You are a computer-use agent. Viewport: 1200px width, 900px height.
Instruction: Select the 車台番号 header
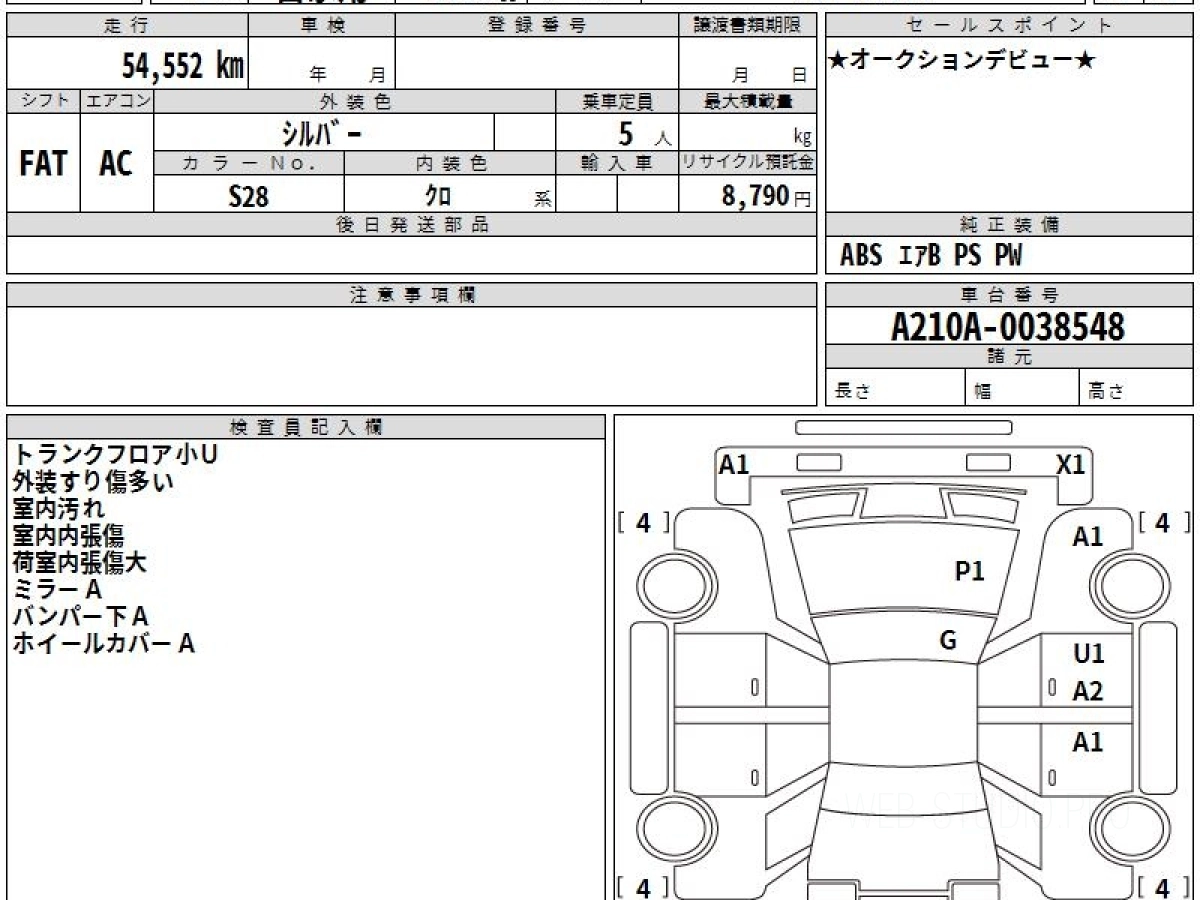(x=1009, y=295)
